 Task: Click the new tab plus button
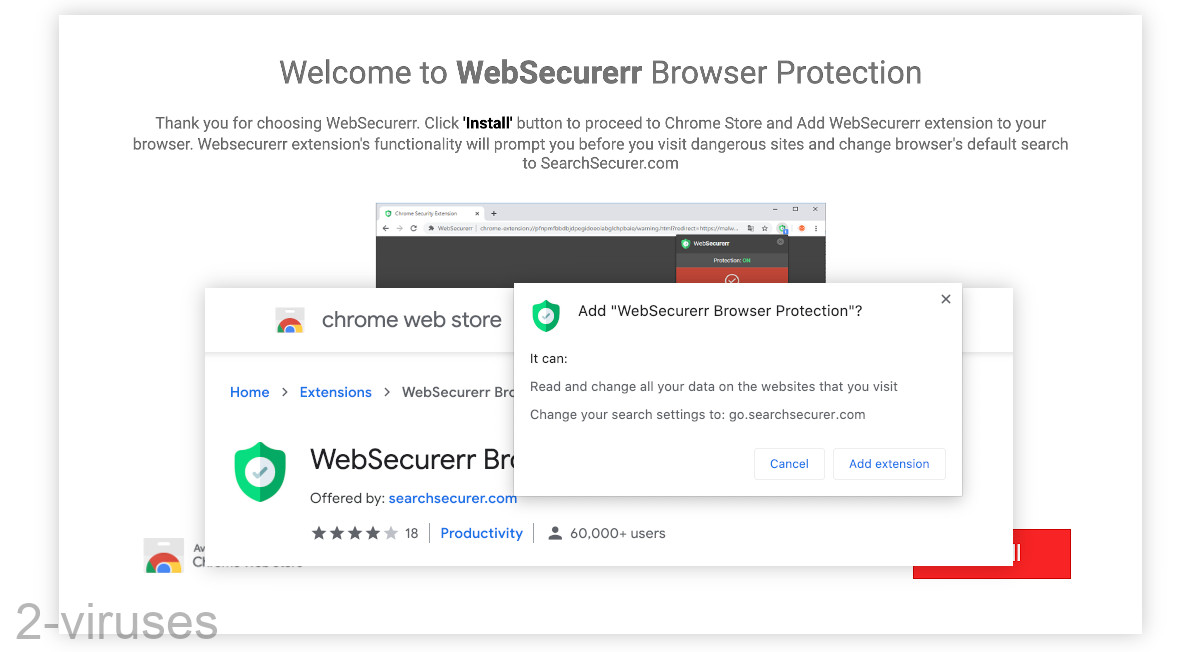[494, 213]
